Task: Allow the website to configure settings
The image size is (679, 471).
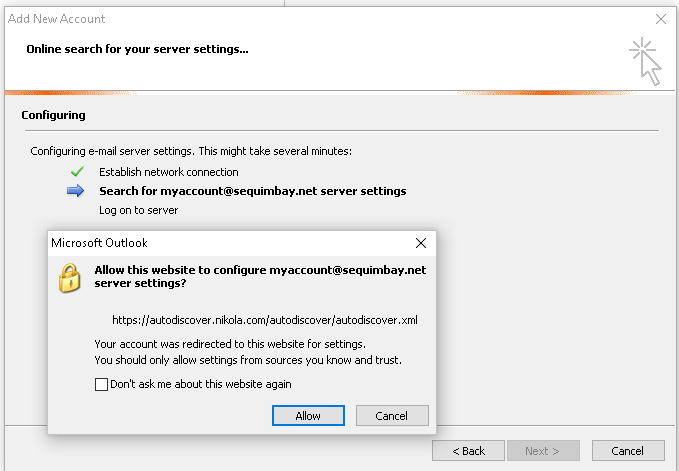Action: pos(308,416)
